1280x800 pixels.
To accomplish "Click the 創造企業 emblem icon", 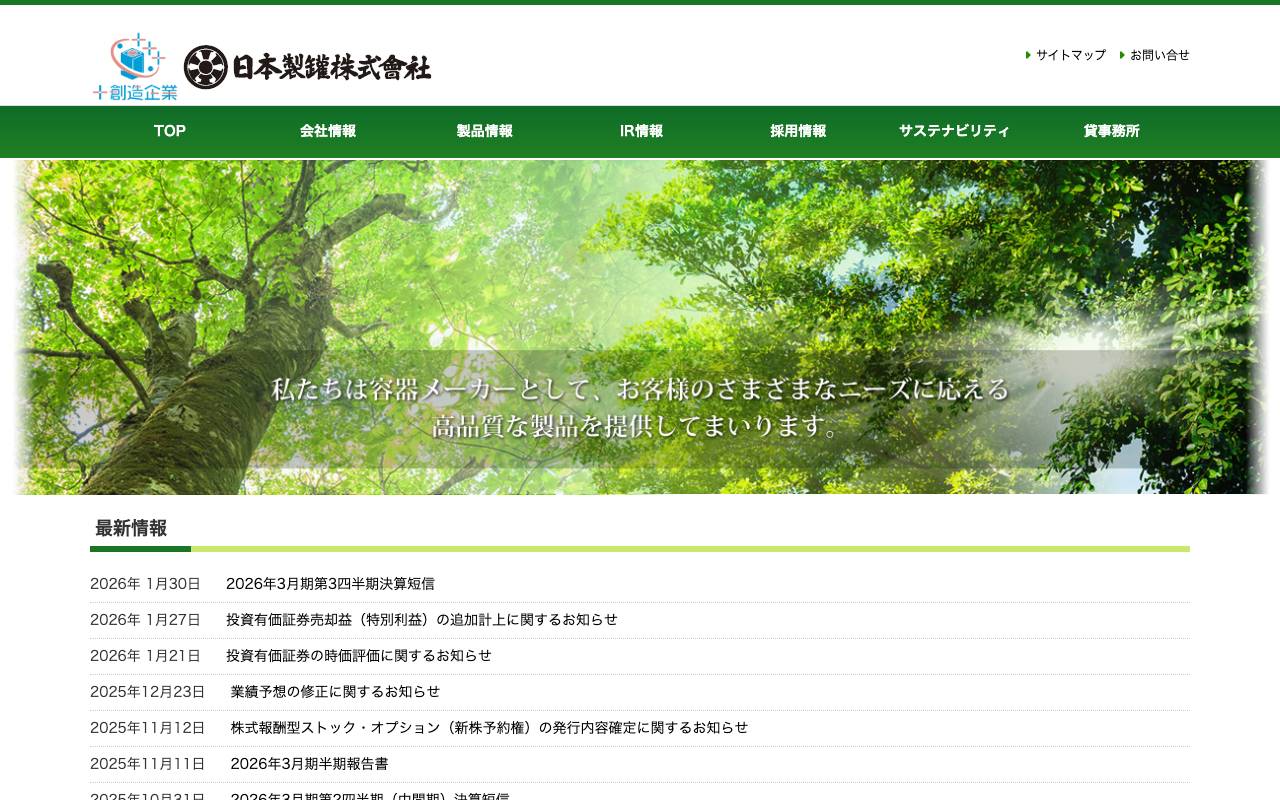I will coord(134,65).
